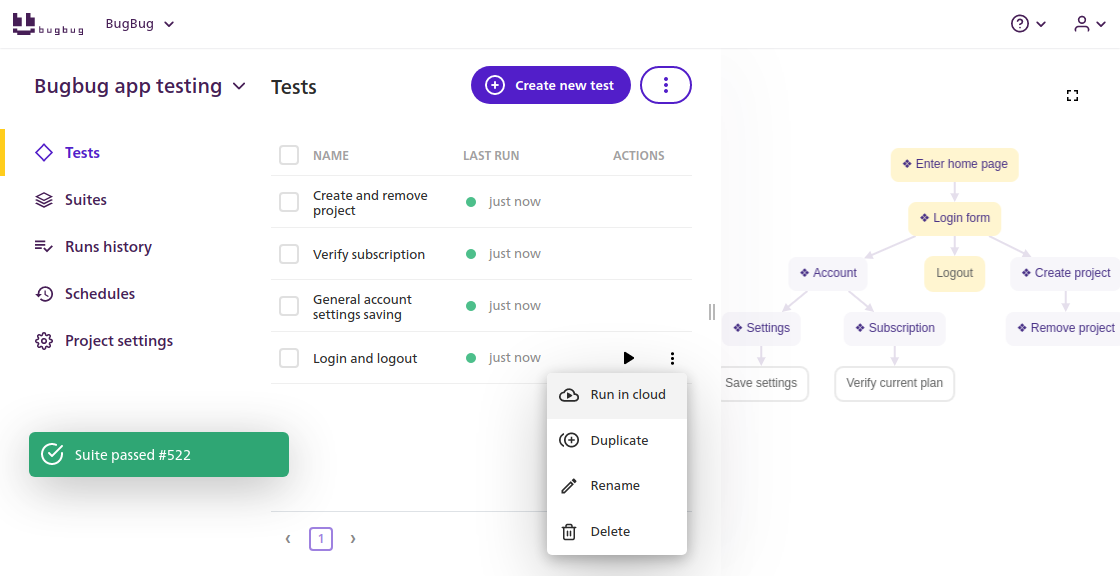This screenshot has height=576, width=1120.
Task: Select the Verify current plan node
Action: 894,384
